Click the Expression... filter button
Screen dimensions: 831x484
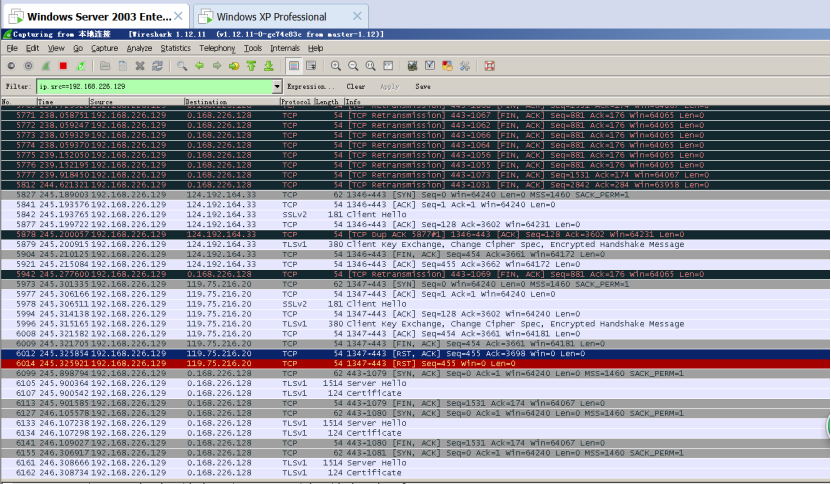pyautogui.click(x=311, y=86)
